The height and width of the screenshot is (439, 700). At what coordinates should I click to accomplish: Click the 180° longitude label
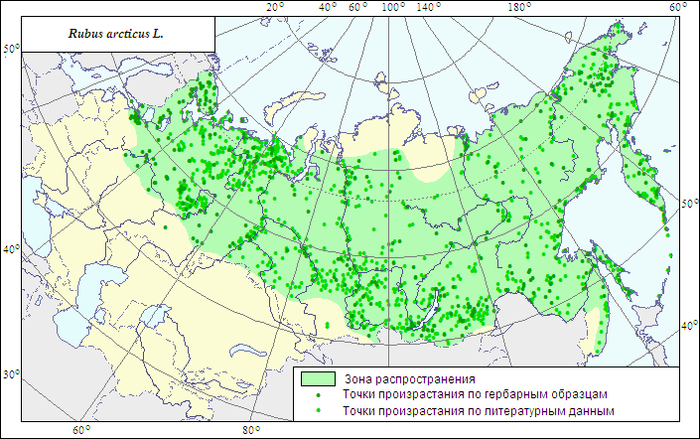point(520,7)
